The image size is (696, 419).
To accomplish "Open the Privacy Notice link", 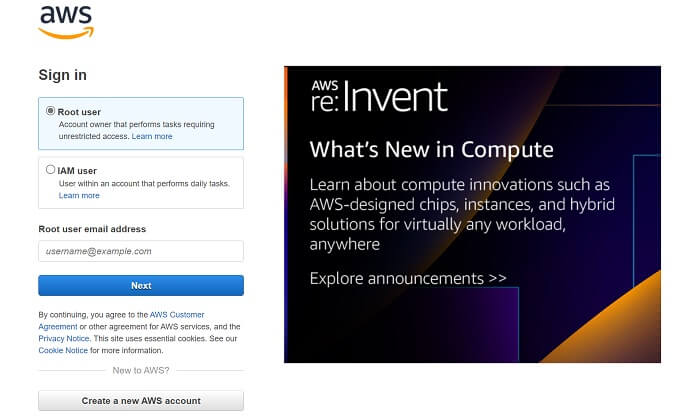I will [x=64, y=338].
